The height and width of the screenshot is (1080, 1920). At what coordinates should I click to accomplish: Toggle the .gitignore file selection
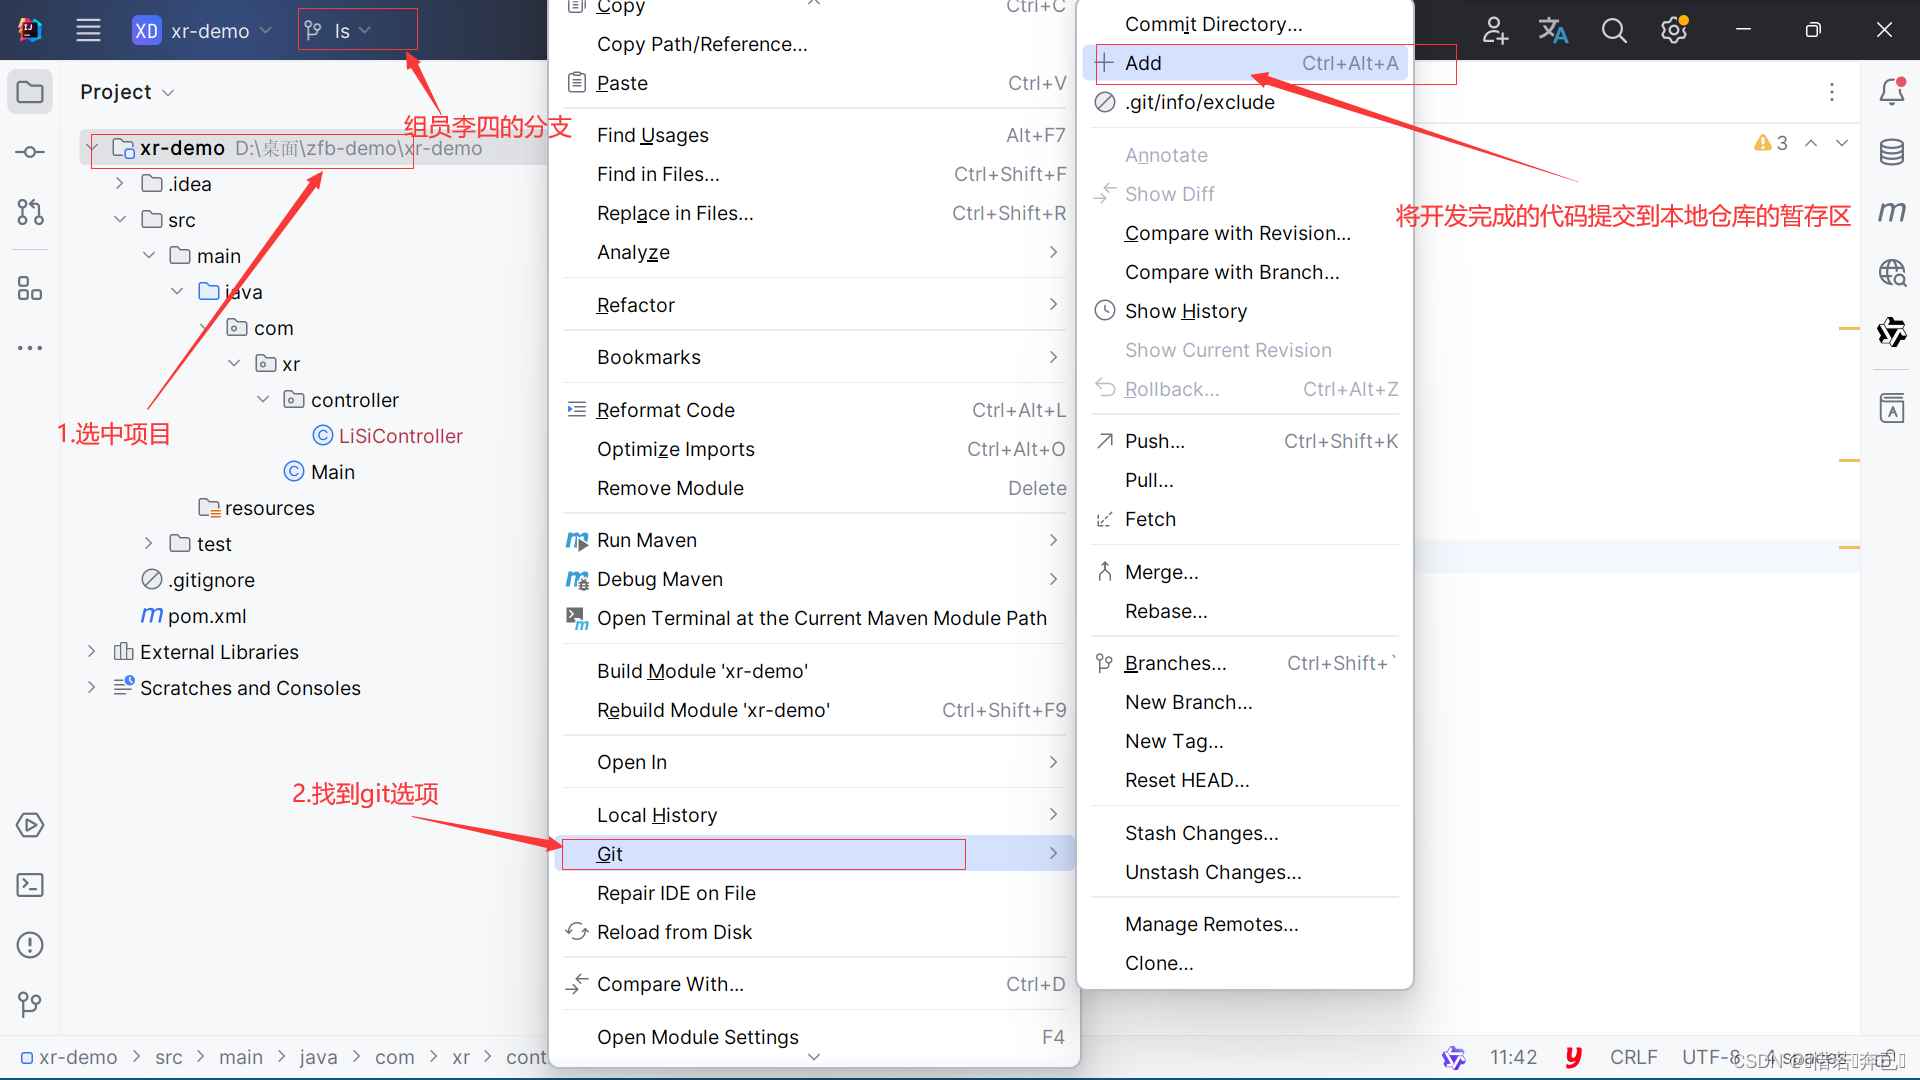coord(212,579)
